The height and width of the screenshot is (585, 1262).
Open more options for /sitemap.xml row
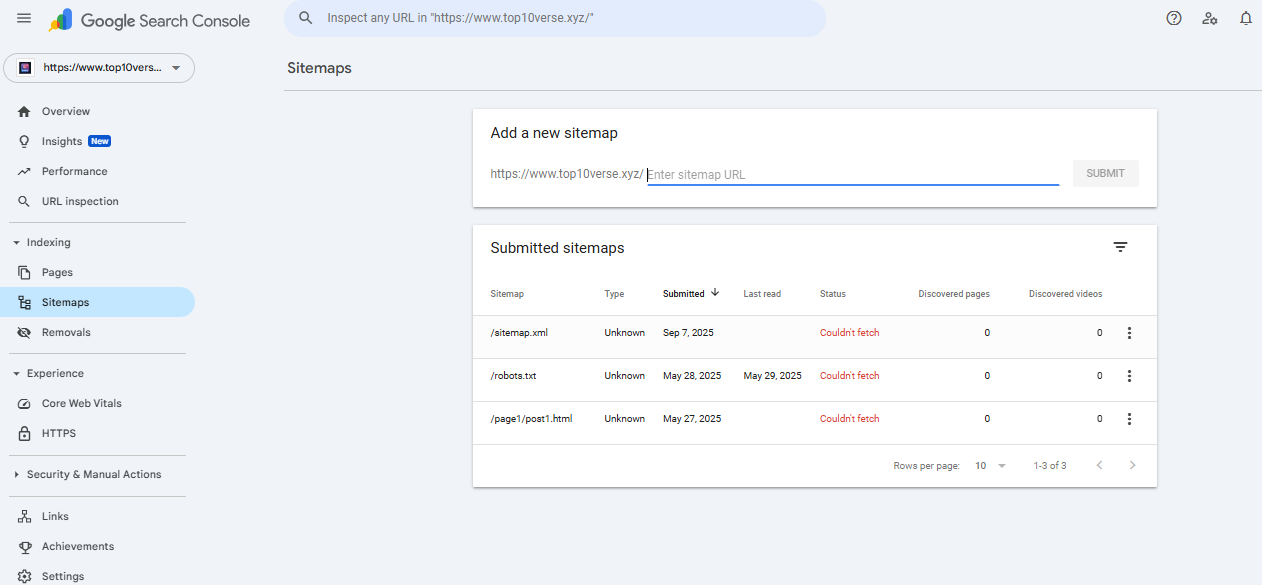point(1129,333)
